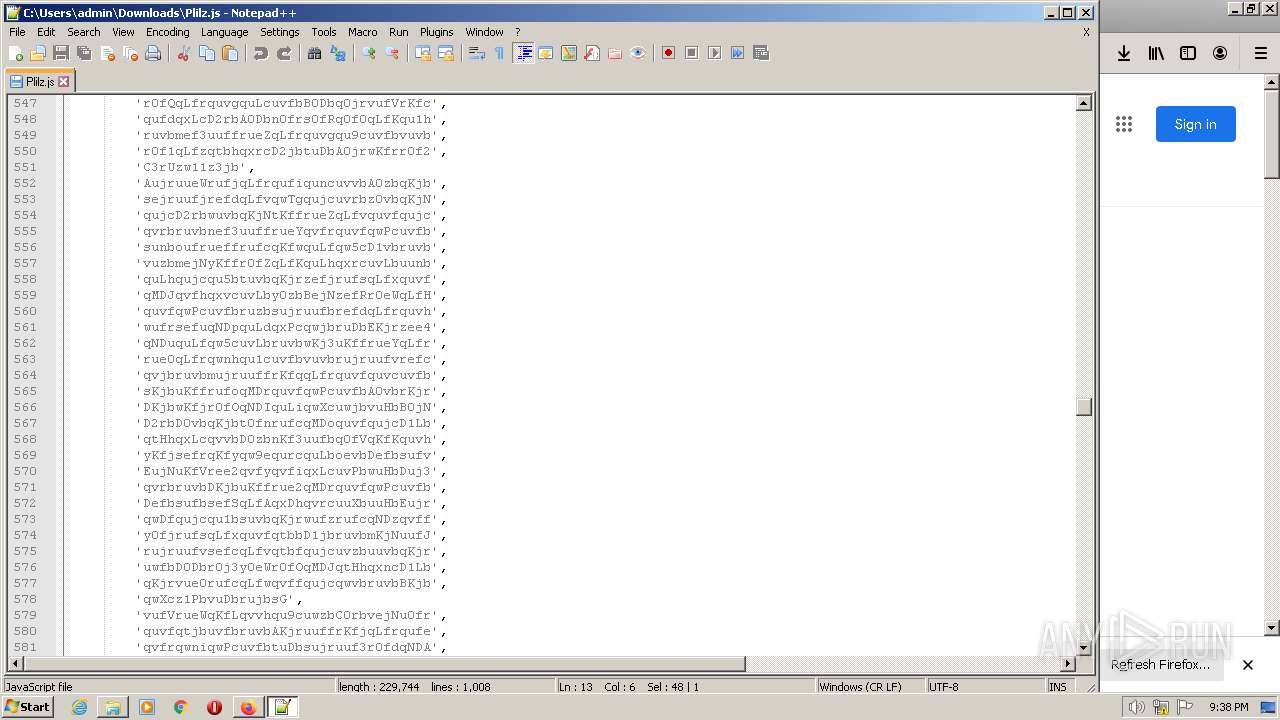Screen dimensions: 1280x720
Task: Open the Google apps grid icon
Action: pos(1124,124)
